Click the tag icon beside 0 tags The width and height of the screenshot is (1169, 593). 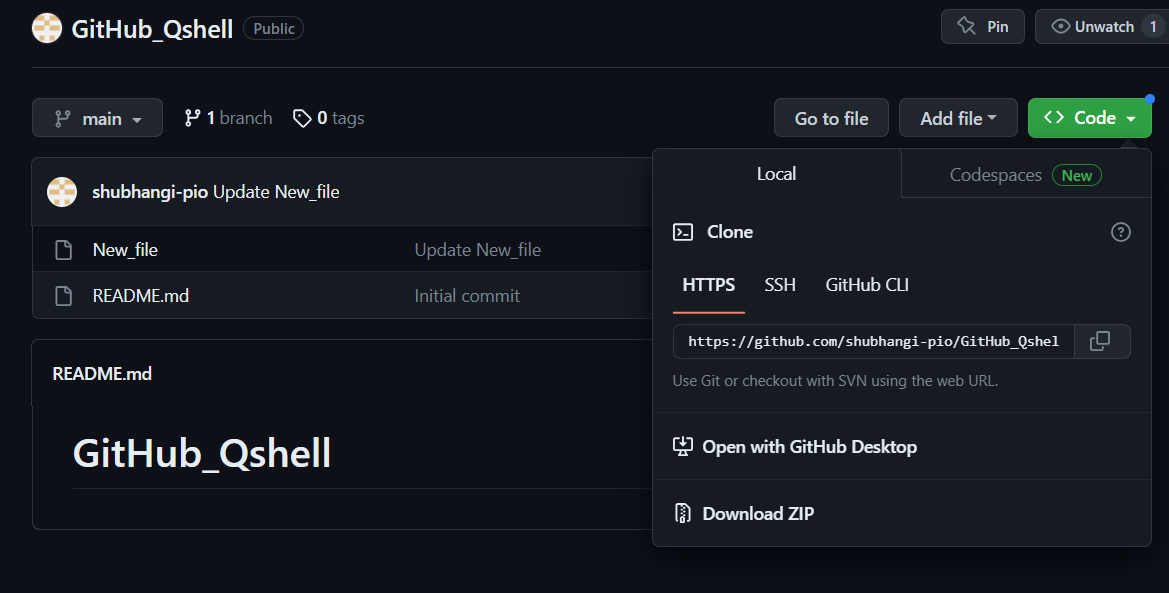pyautogui.click(x=301, y=119)
